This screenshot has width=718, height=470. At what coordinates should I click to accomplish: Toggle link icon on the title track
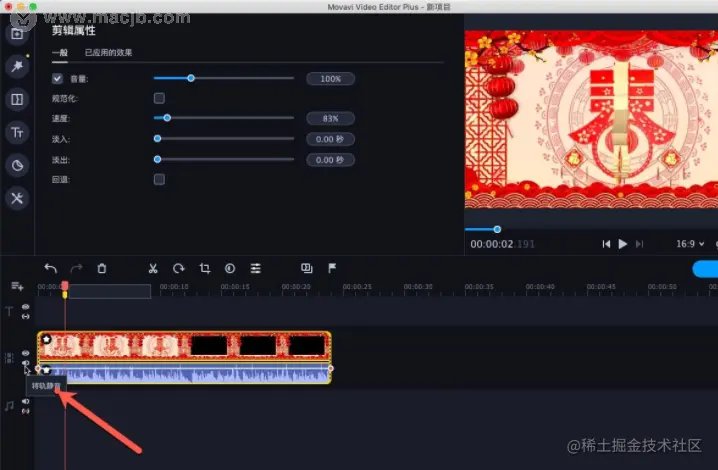[26, 317]
